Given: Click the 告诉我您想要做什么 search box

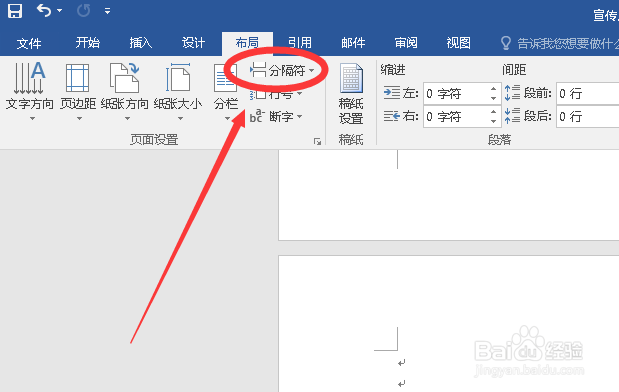Looking at the screenshot, I should [x=568, y=43].
